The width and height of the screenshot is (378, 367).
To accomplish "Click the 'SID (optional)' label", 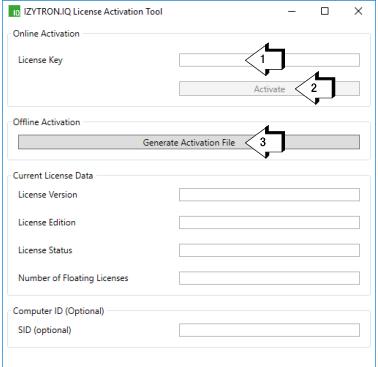I will pos(45,330).
